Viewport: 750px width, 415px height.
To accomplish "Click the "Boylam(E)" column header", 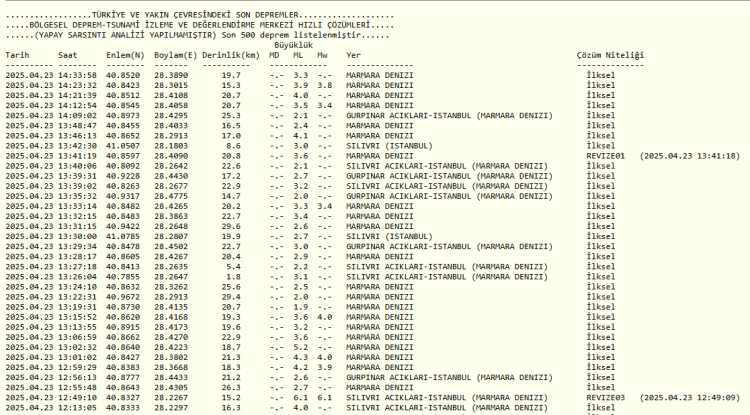I will (177, 55).
